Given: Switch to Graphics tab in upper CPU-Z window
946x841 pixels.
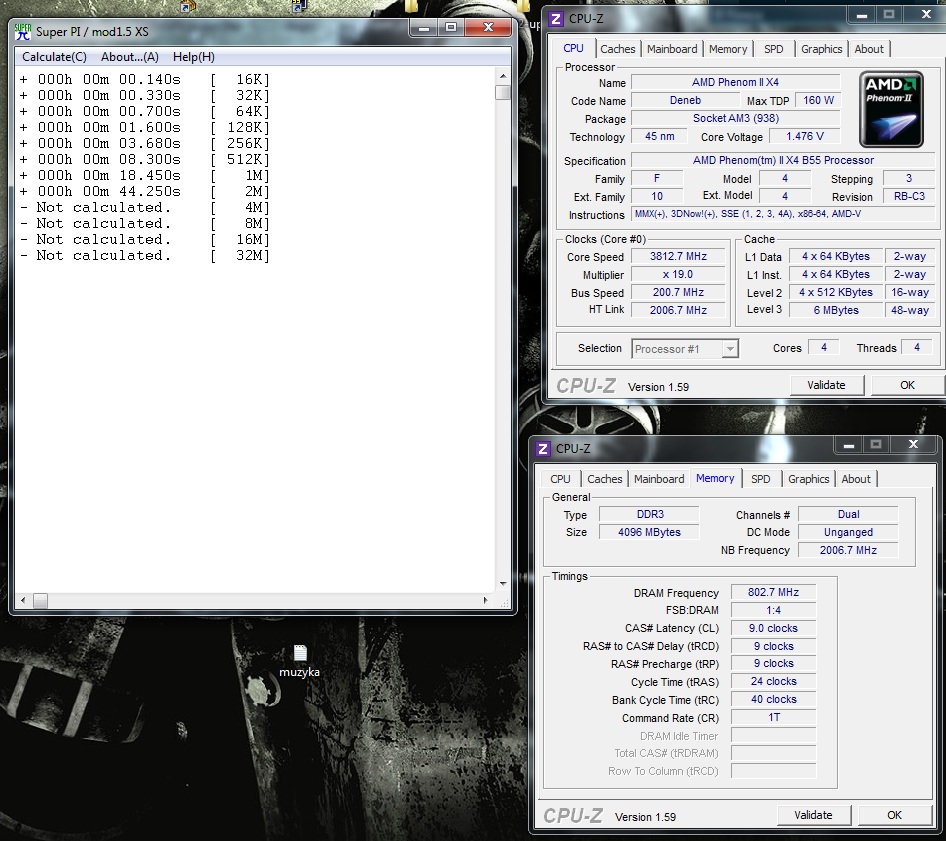Looking at the screenshot, I should coord(821,49).
